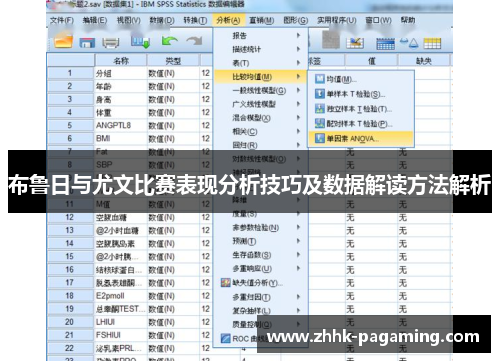Screen dimensions: 500x362
Task: Click the 缺失 column header
Action: [424, 61]
